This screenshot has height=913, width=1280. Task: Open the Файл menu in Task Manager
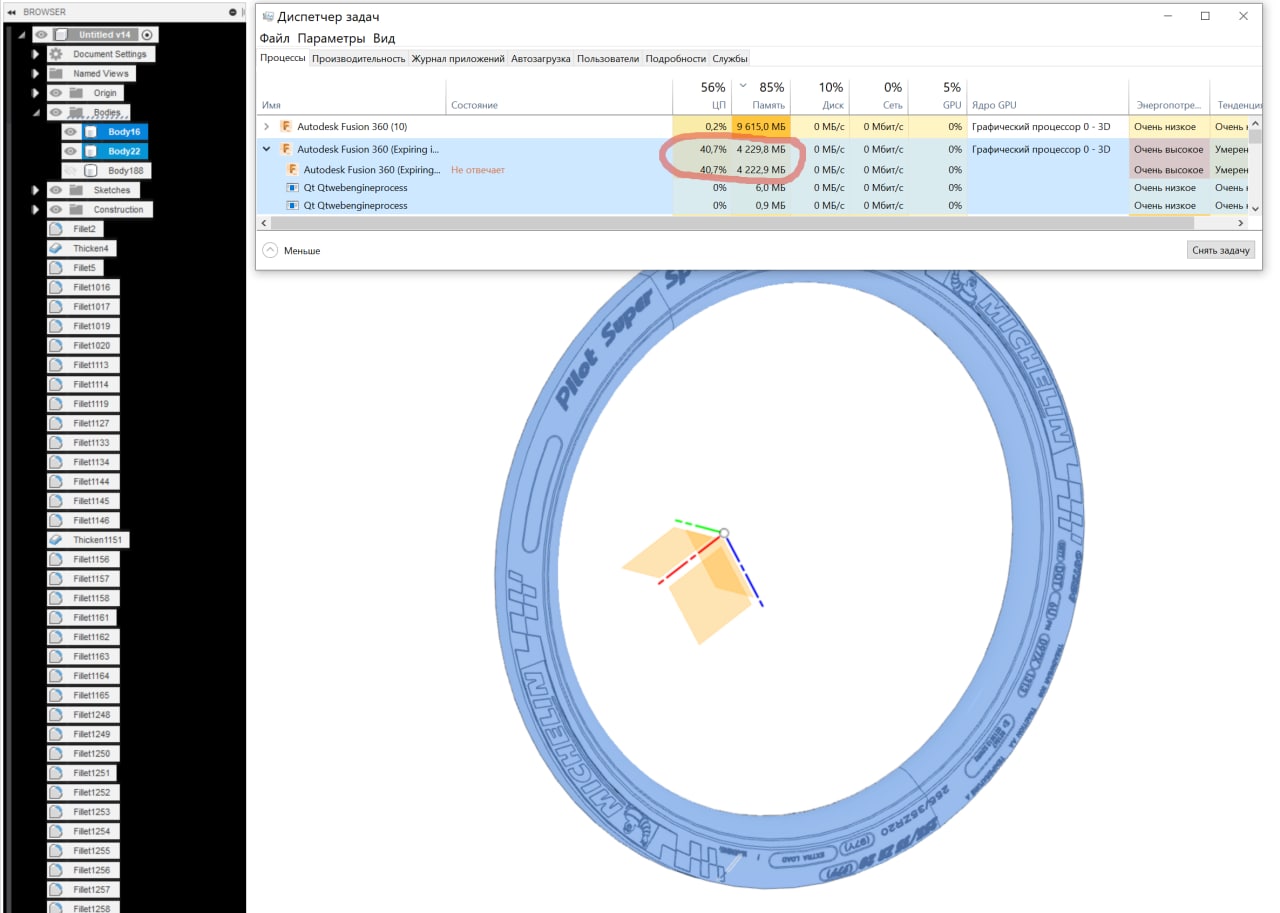click(x=275, y=38)
